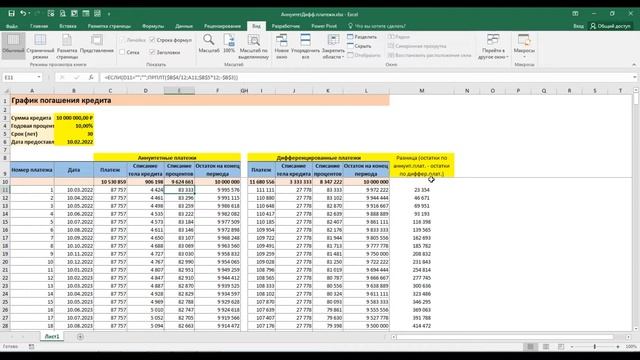Open Switch Windows (Перейти в другое окно) dropdown
This screenshot has height=360, width=640.
pos(493,46)
